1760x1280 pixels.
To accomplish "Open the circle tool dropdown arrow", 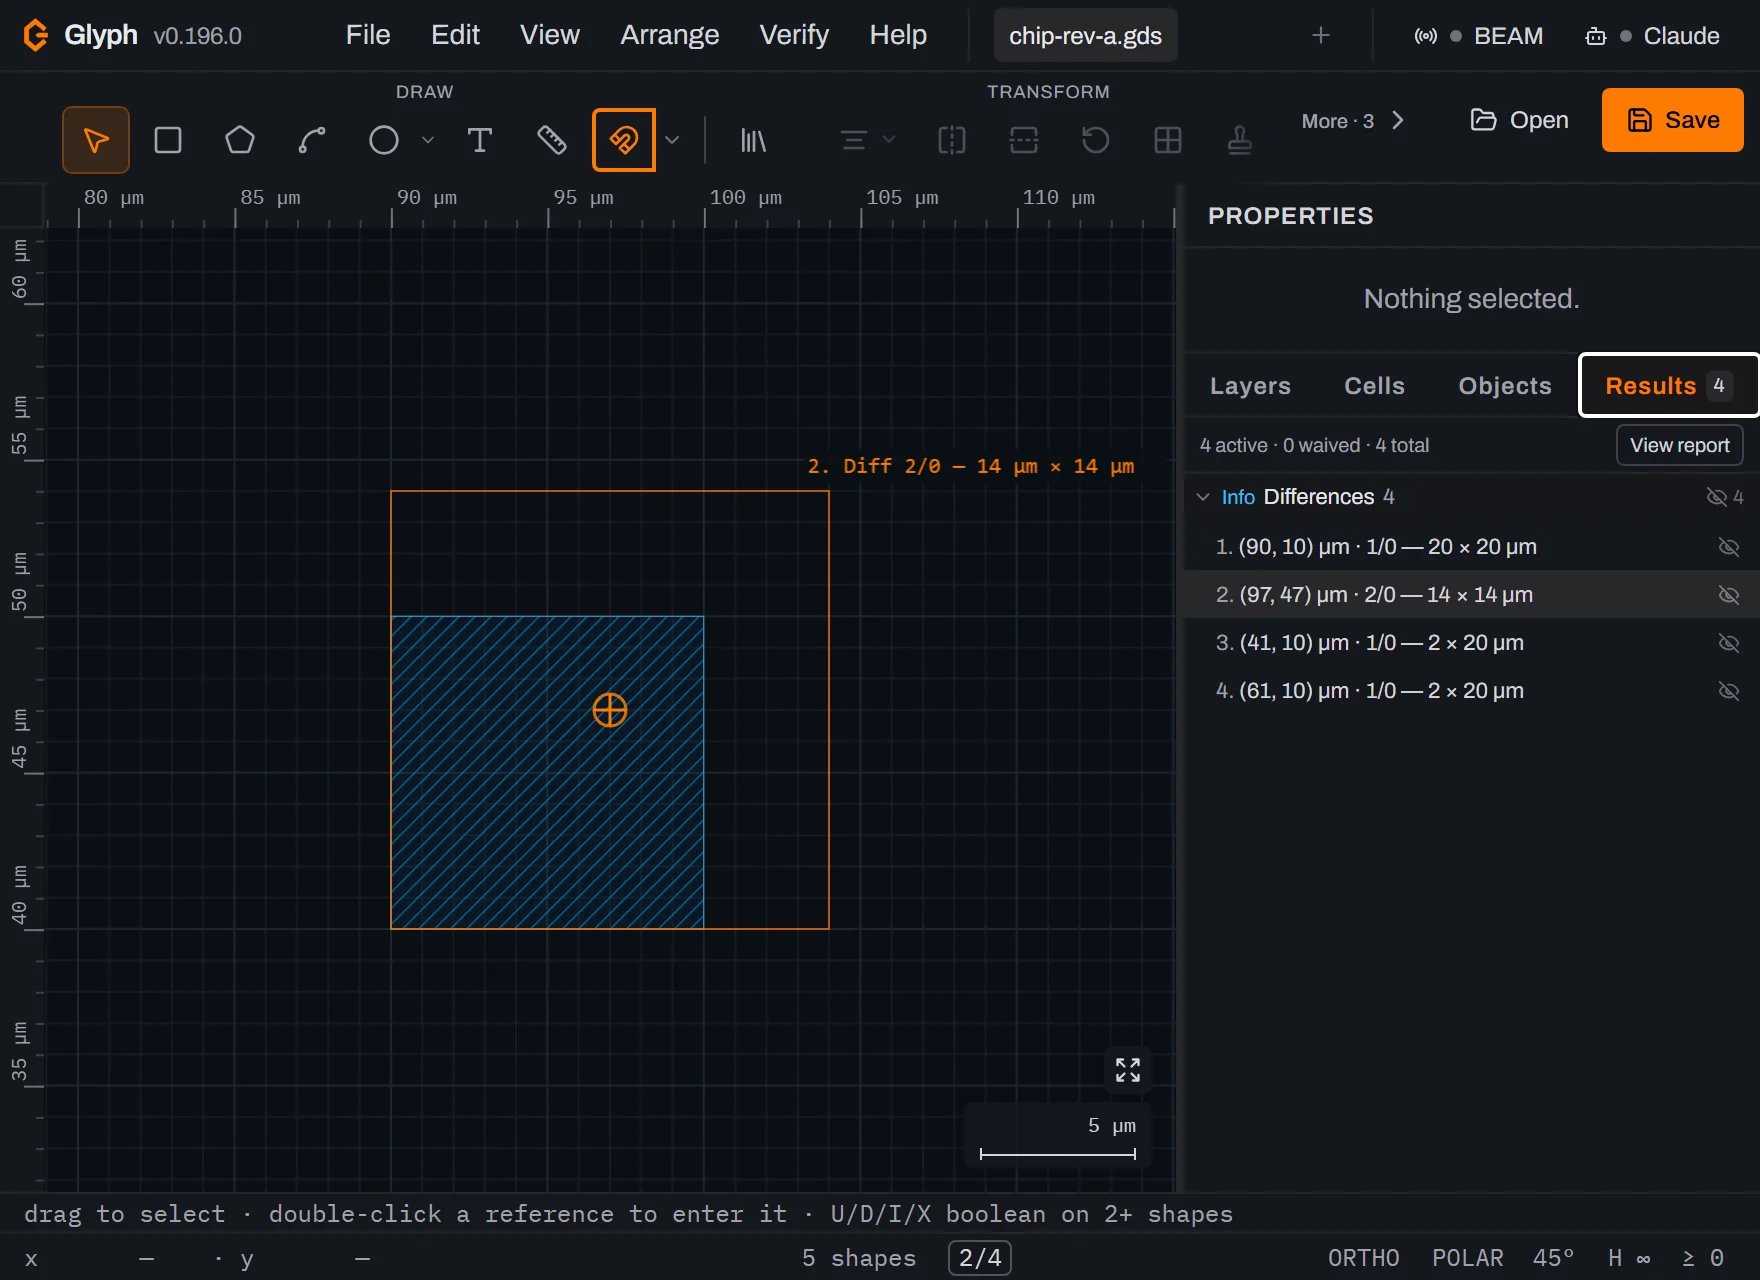I will click(x=428, y=140).
